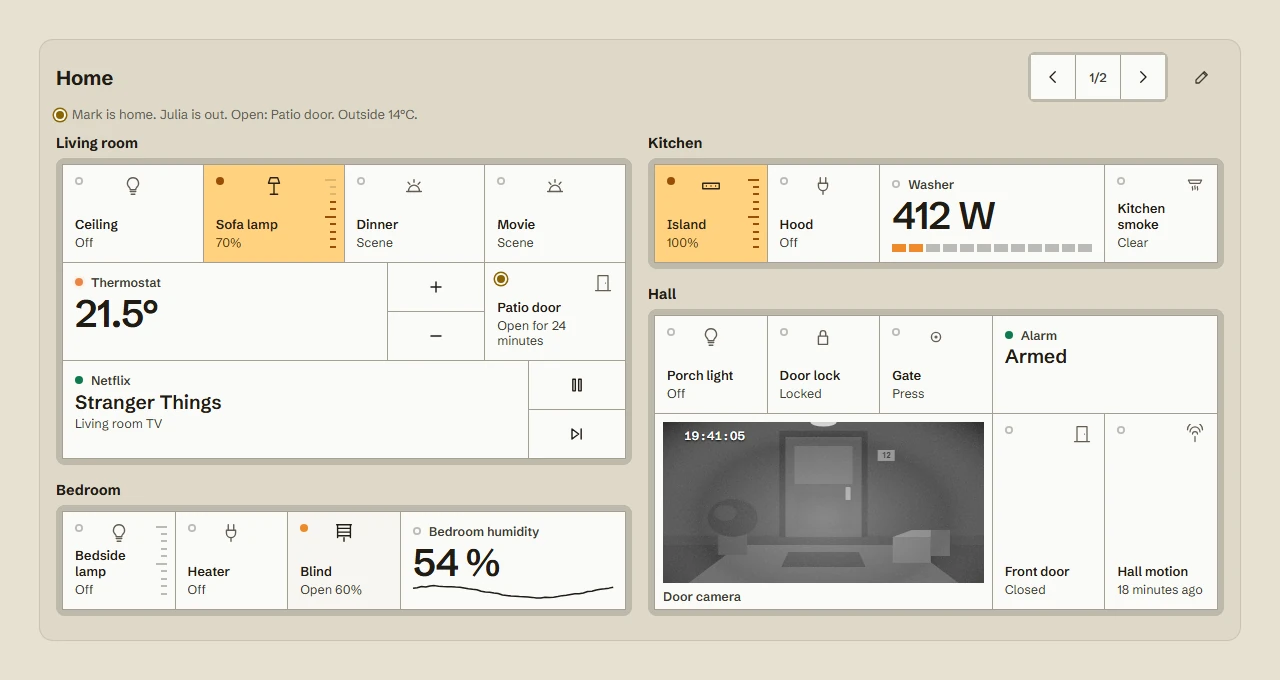Screen dimensions: 1280x680
Task: Open the Bedroom humidity 54 % tile
Action: point(513,560)
